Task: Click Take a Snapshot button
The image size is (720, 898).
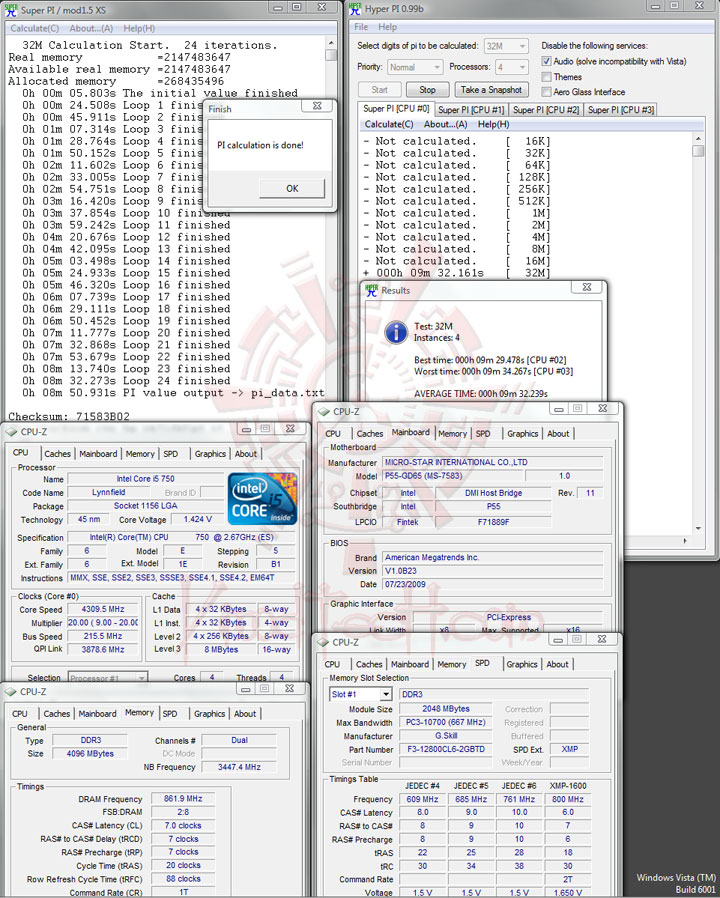Action: [x=491, y=90]
